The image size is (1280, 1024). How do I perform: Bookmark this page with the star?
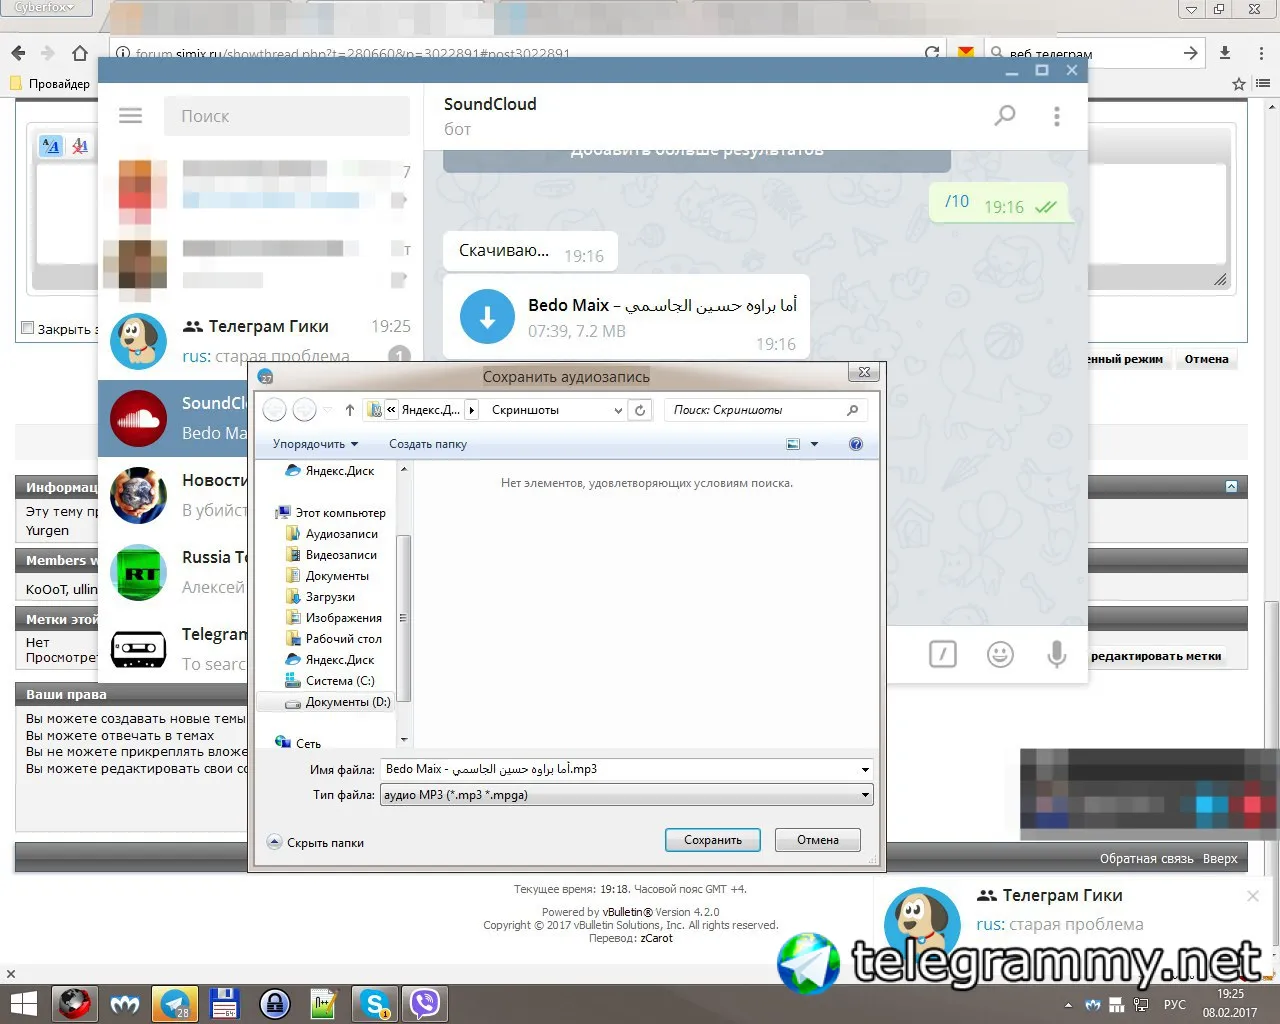click(1239, 84)
